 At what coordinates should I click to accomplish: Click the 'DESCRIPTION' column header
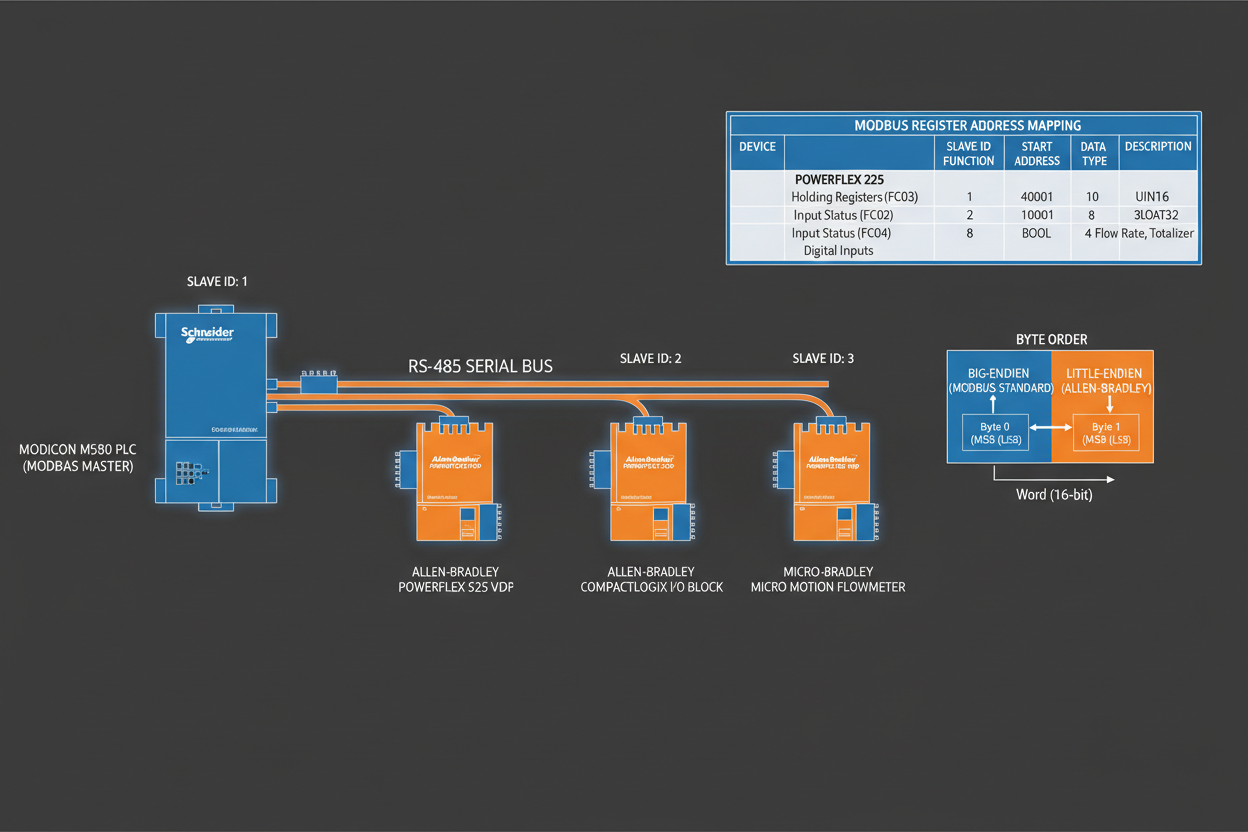(x=1158, y=146)
